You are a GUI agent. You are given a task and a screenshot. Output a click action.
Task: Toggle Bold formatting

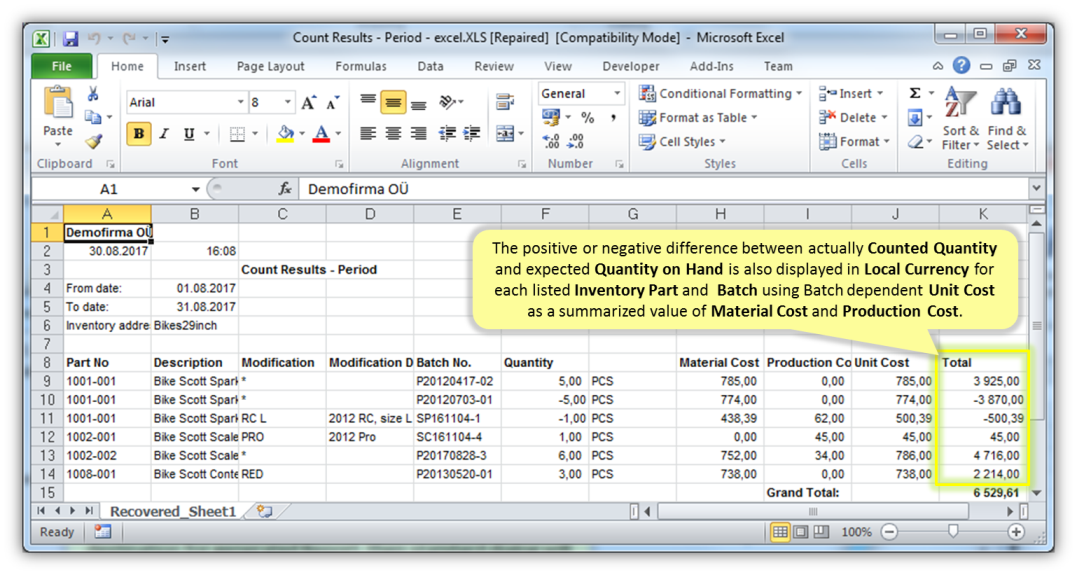pos(139,134)
